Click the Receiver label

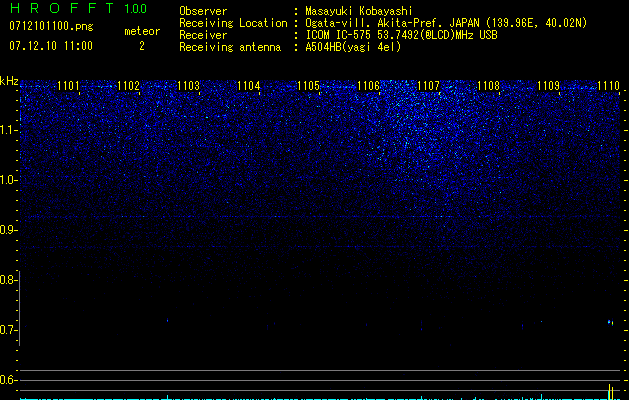tap(203, 35)
